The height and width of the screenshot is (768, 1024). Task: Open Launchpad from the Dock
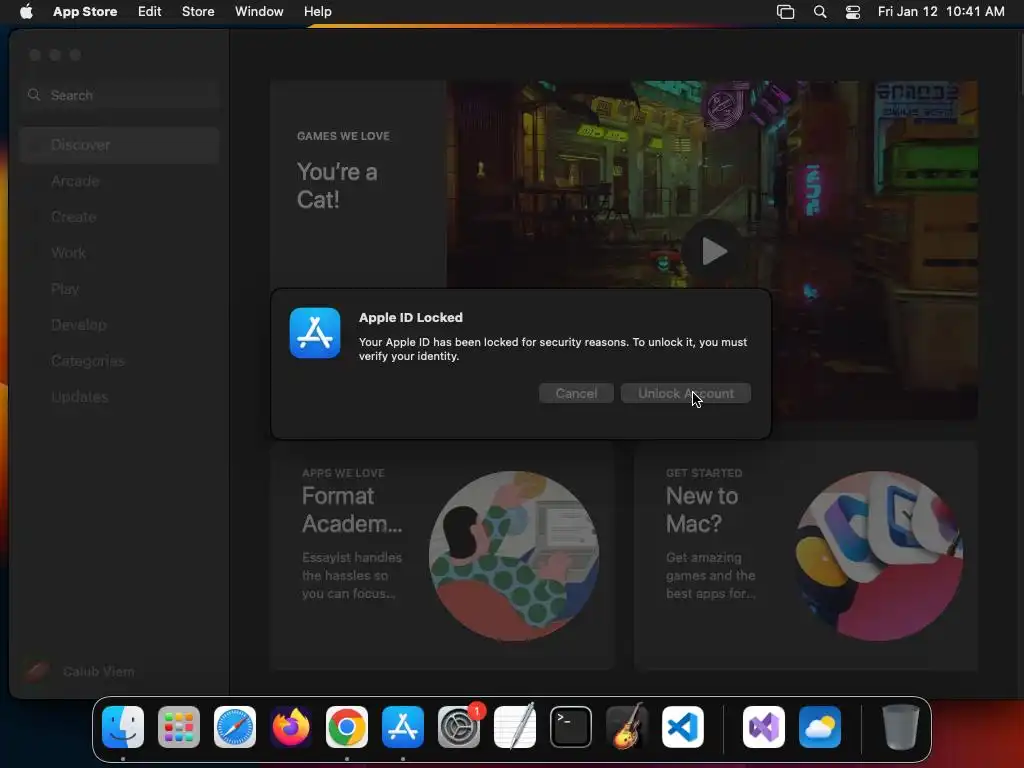coord(179,727)
